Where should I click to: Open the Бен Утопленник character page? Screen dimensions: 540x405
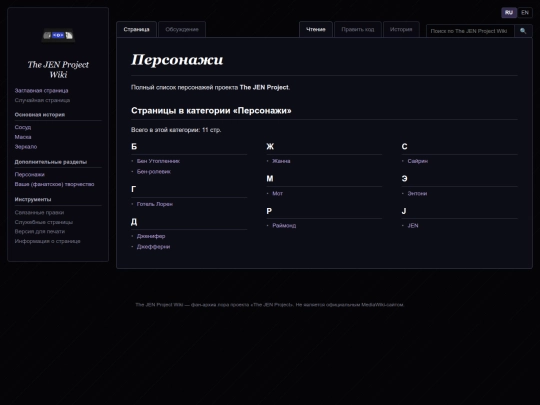coord(158,161)
